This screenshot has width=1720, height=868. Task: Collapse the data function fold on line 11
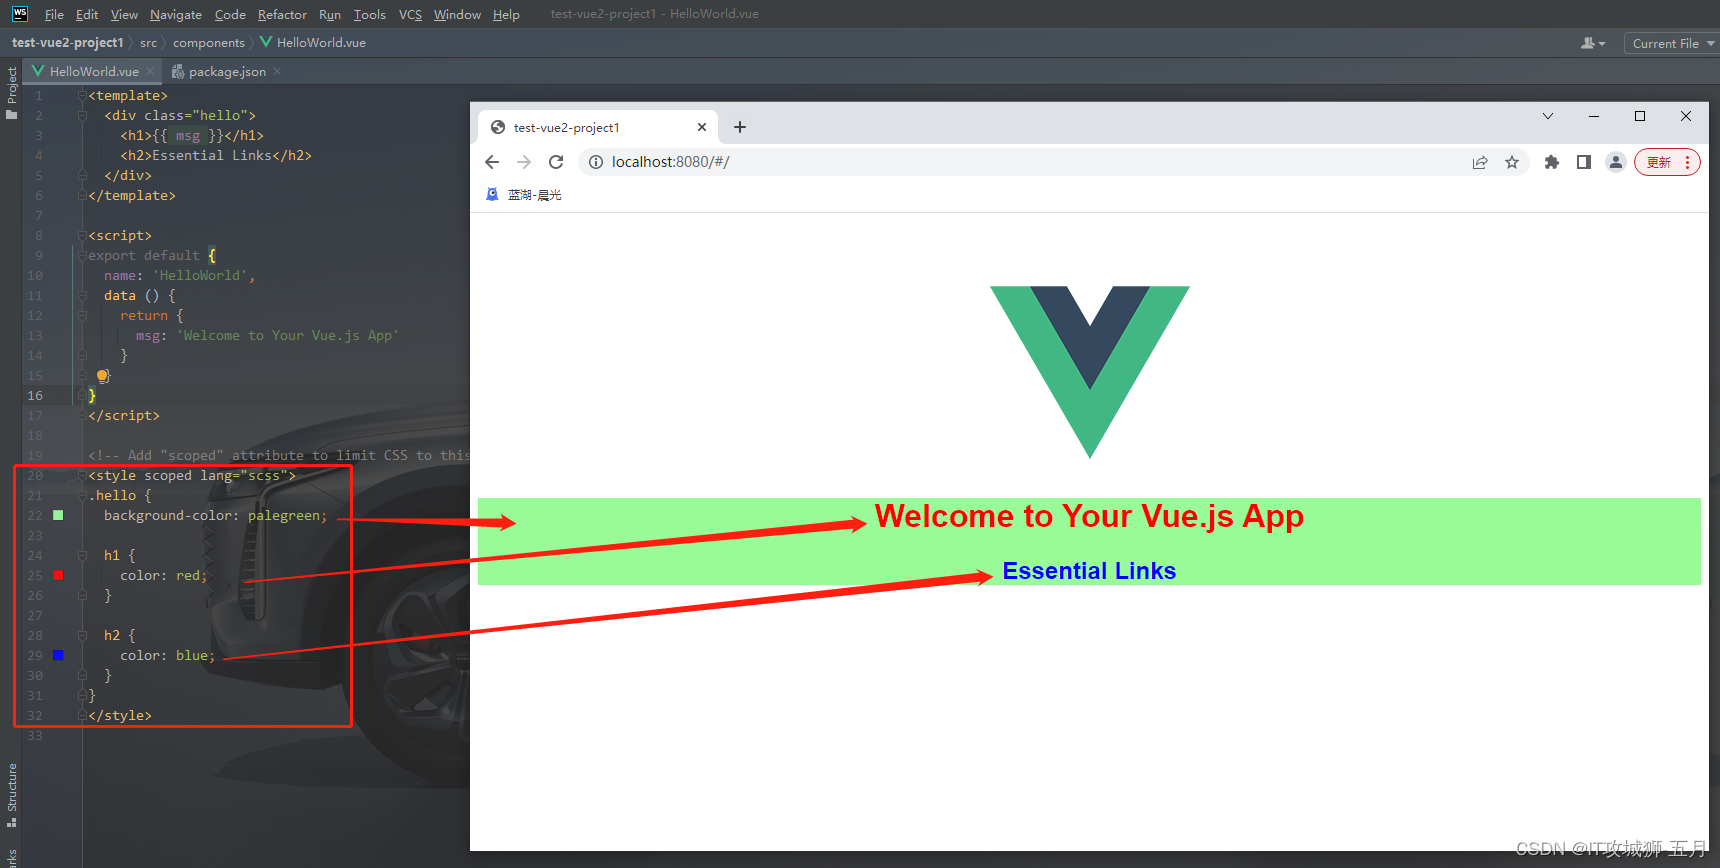tap(82, 295)
